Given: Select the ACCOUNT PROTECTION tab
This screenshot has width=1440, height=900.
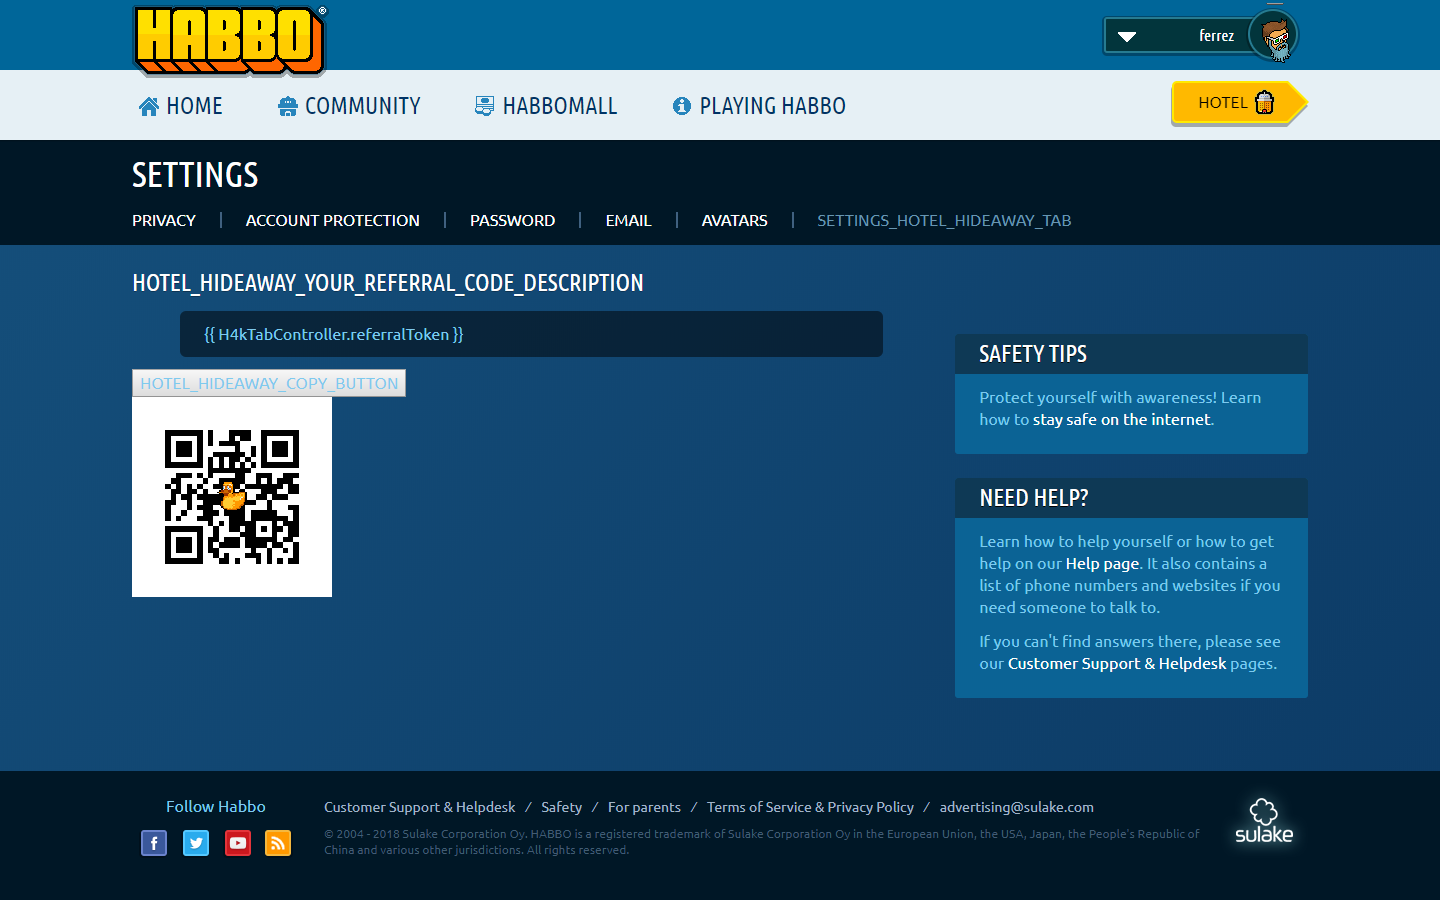Looking at the screenshot, I should pyautogui.click(x=332, y=220).
